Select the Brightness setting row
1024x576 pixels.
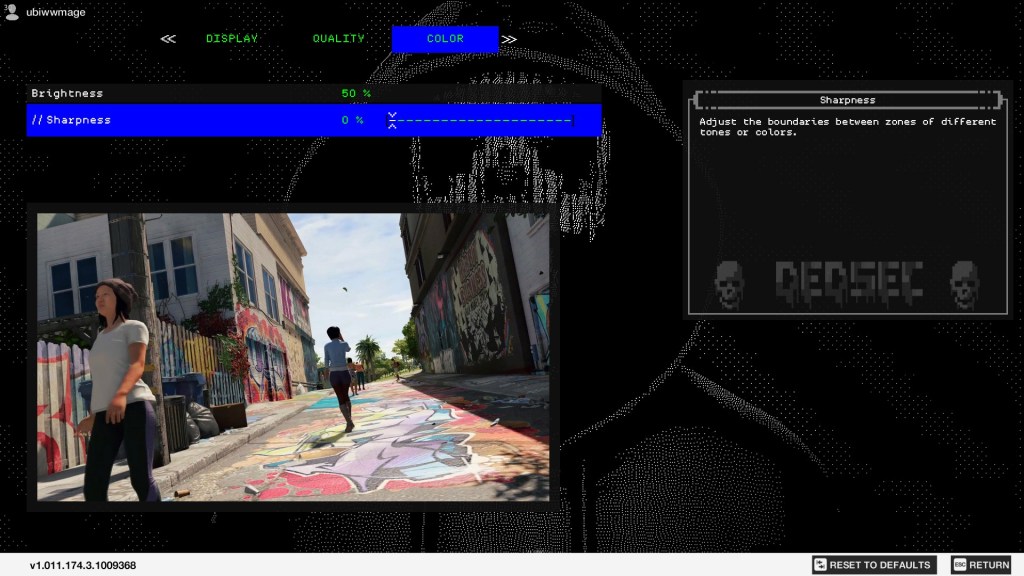[x=200, y=93]
